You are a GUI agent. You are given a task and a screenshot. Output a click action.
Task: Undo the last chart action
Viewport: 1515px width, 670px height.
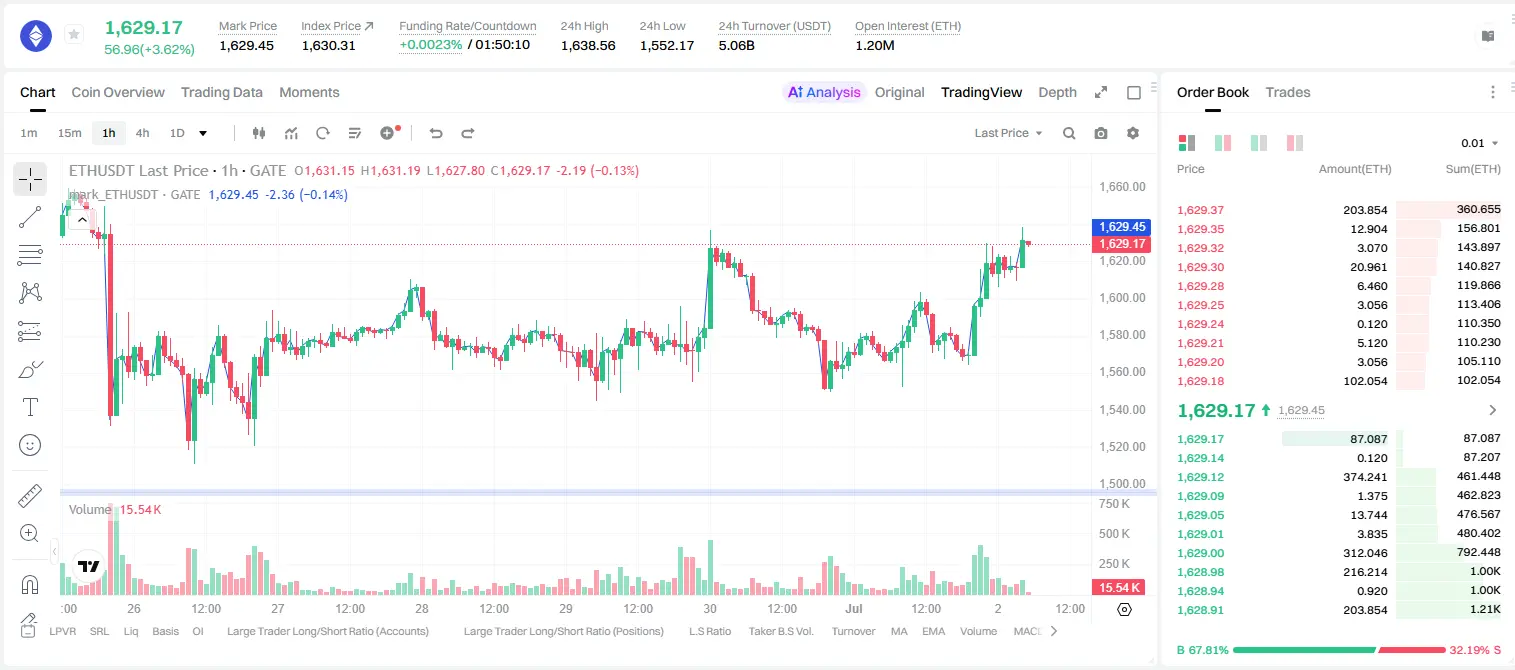[x=436, y=133]
